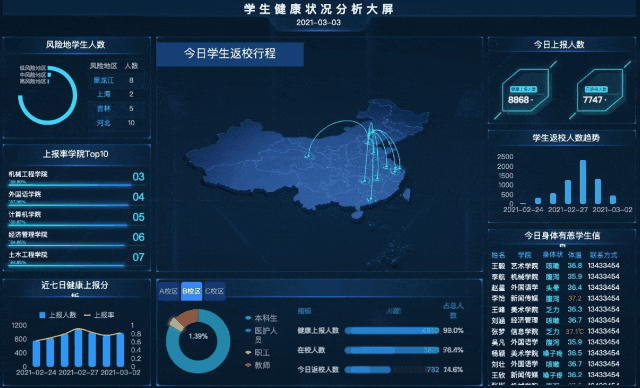Click the 2021-03-02 label on 返校趋势 chart
This screenshot has width=640, height=388.
612,210
